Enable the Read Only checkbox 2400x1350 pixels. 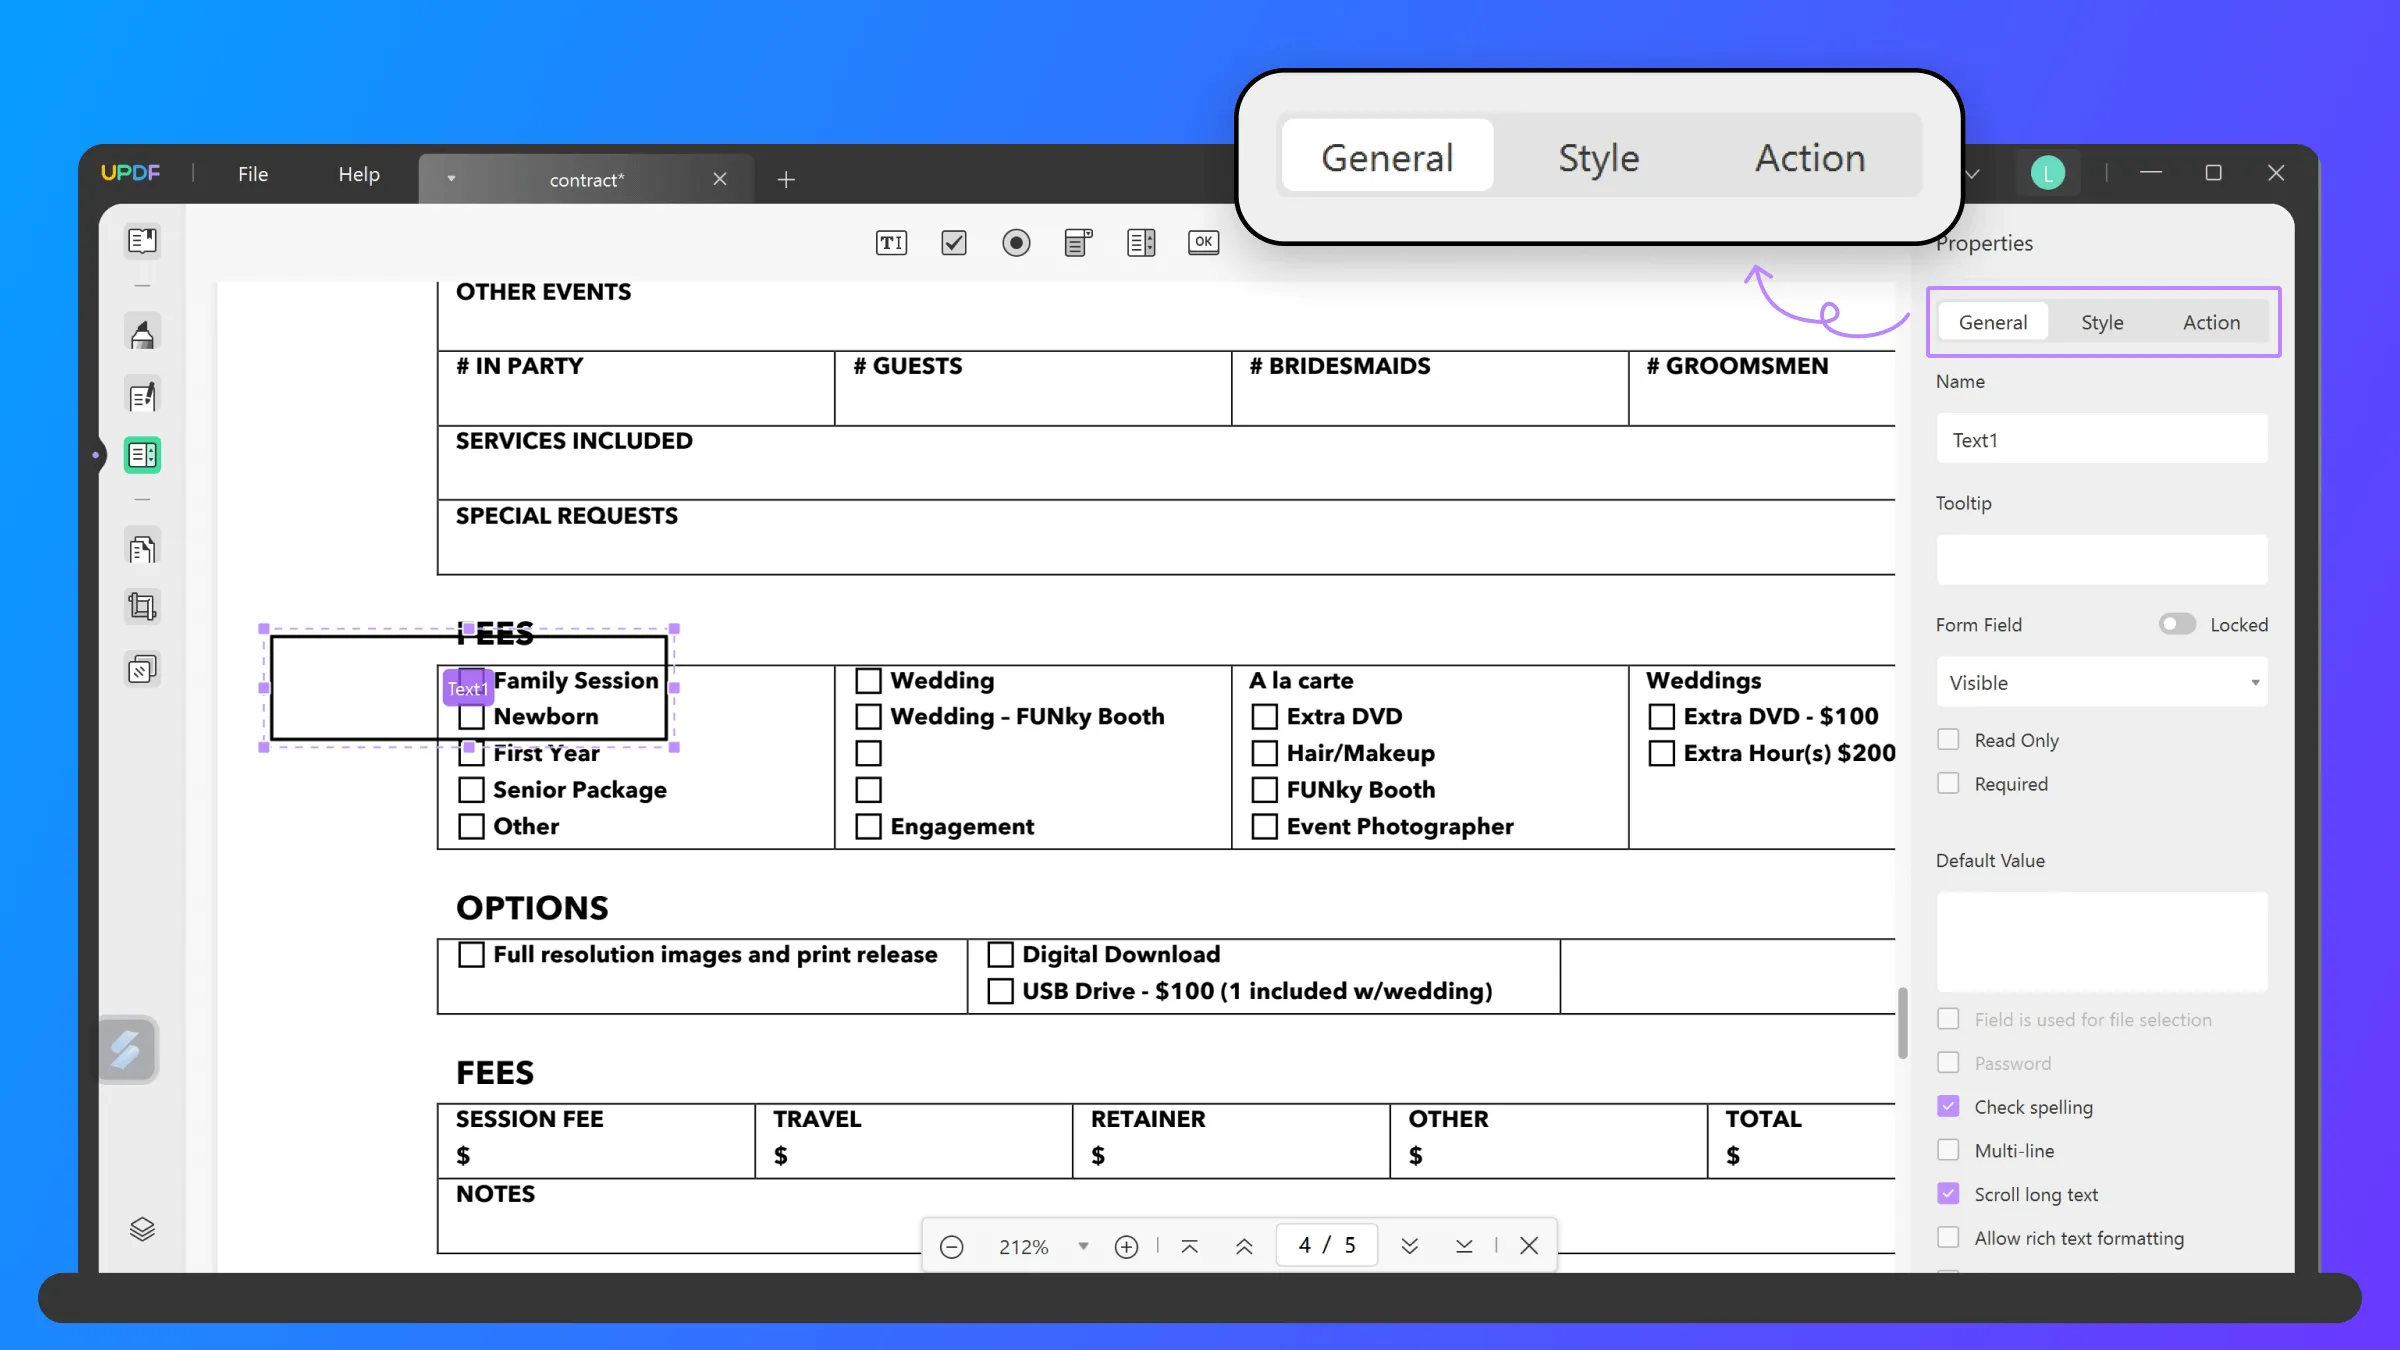click(x=1950, y=738)
